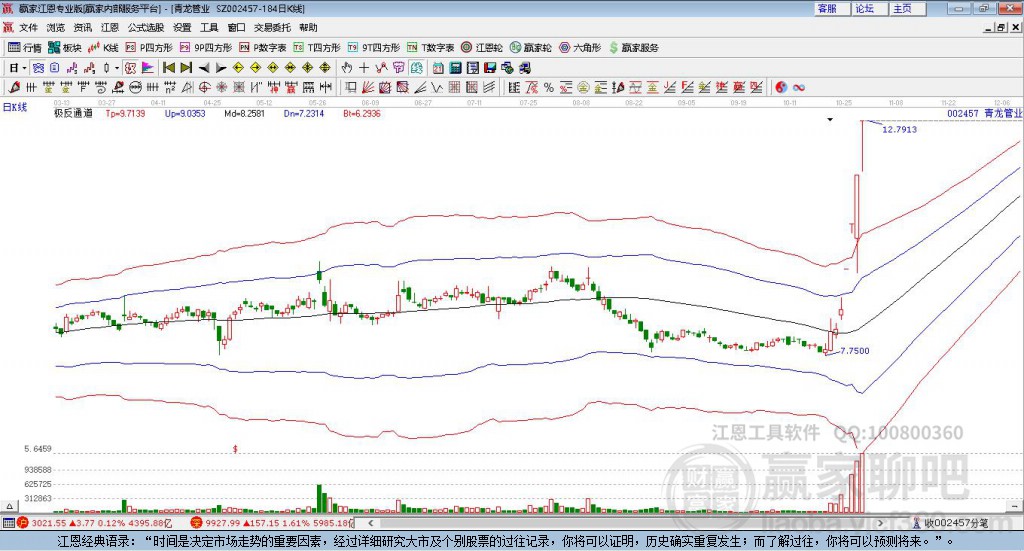Screen dimensions: 1024x551
Task: Open the 交易委托 menu
Action: coord(272,28)
